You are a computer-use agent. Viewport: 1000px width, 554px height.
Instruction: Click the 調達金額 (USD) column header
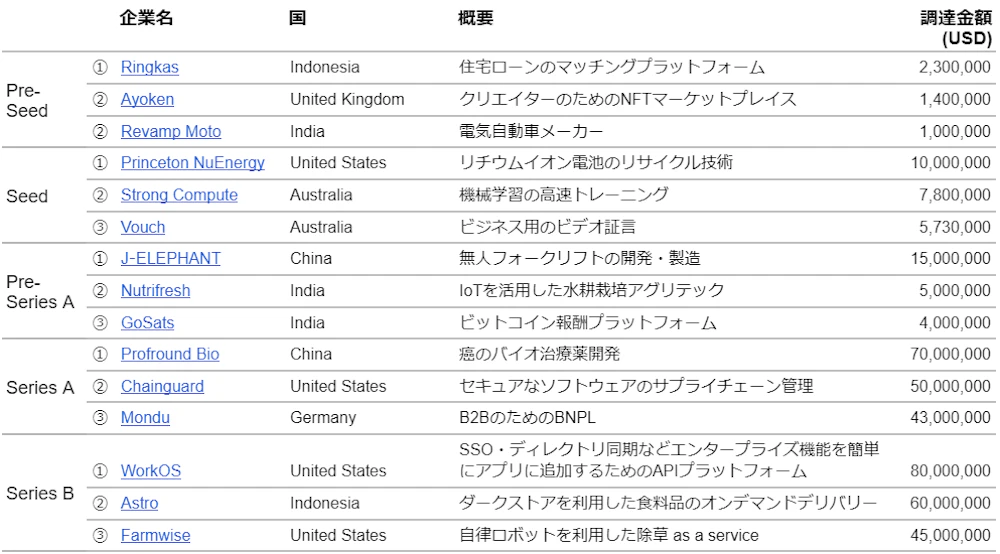[956, 28]
